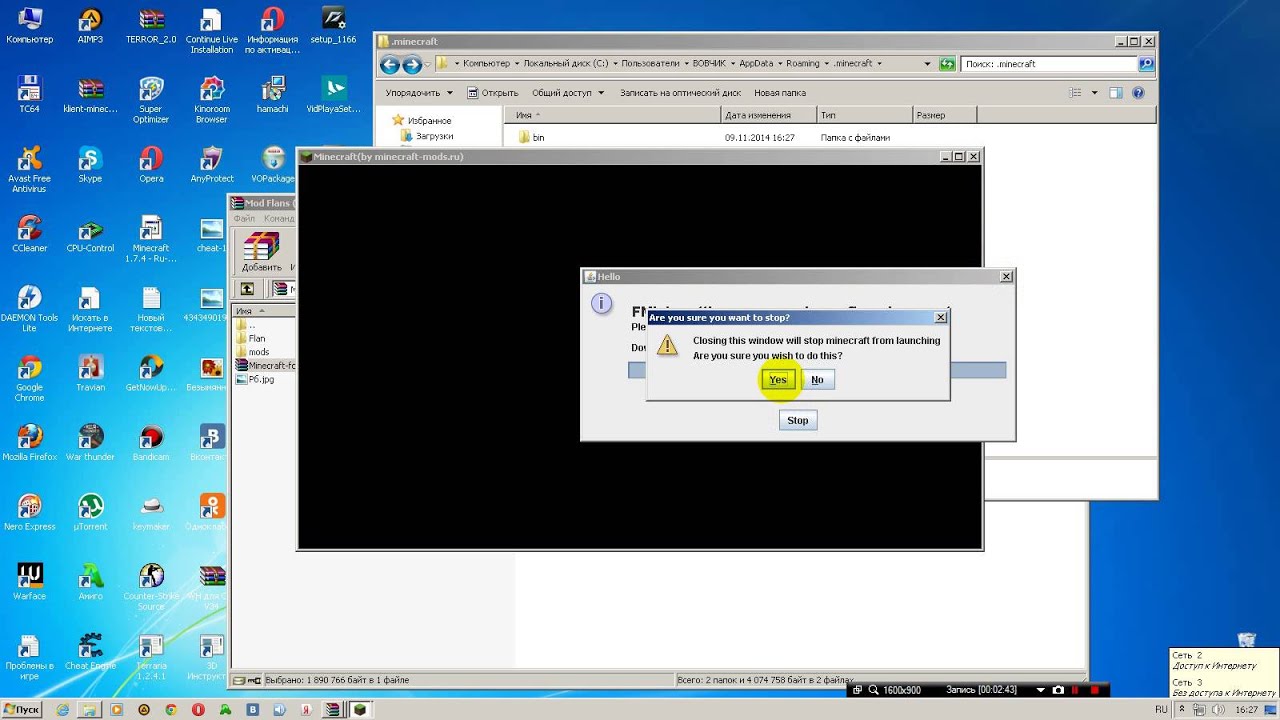Viewport: 1280px width, 720px height.
Task: Click the Тип column header
Action: pos(864,115)
